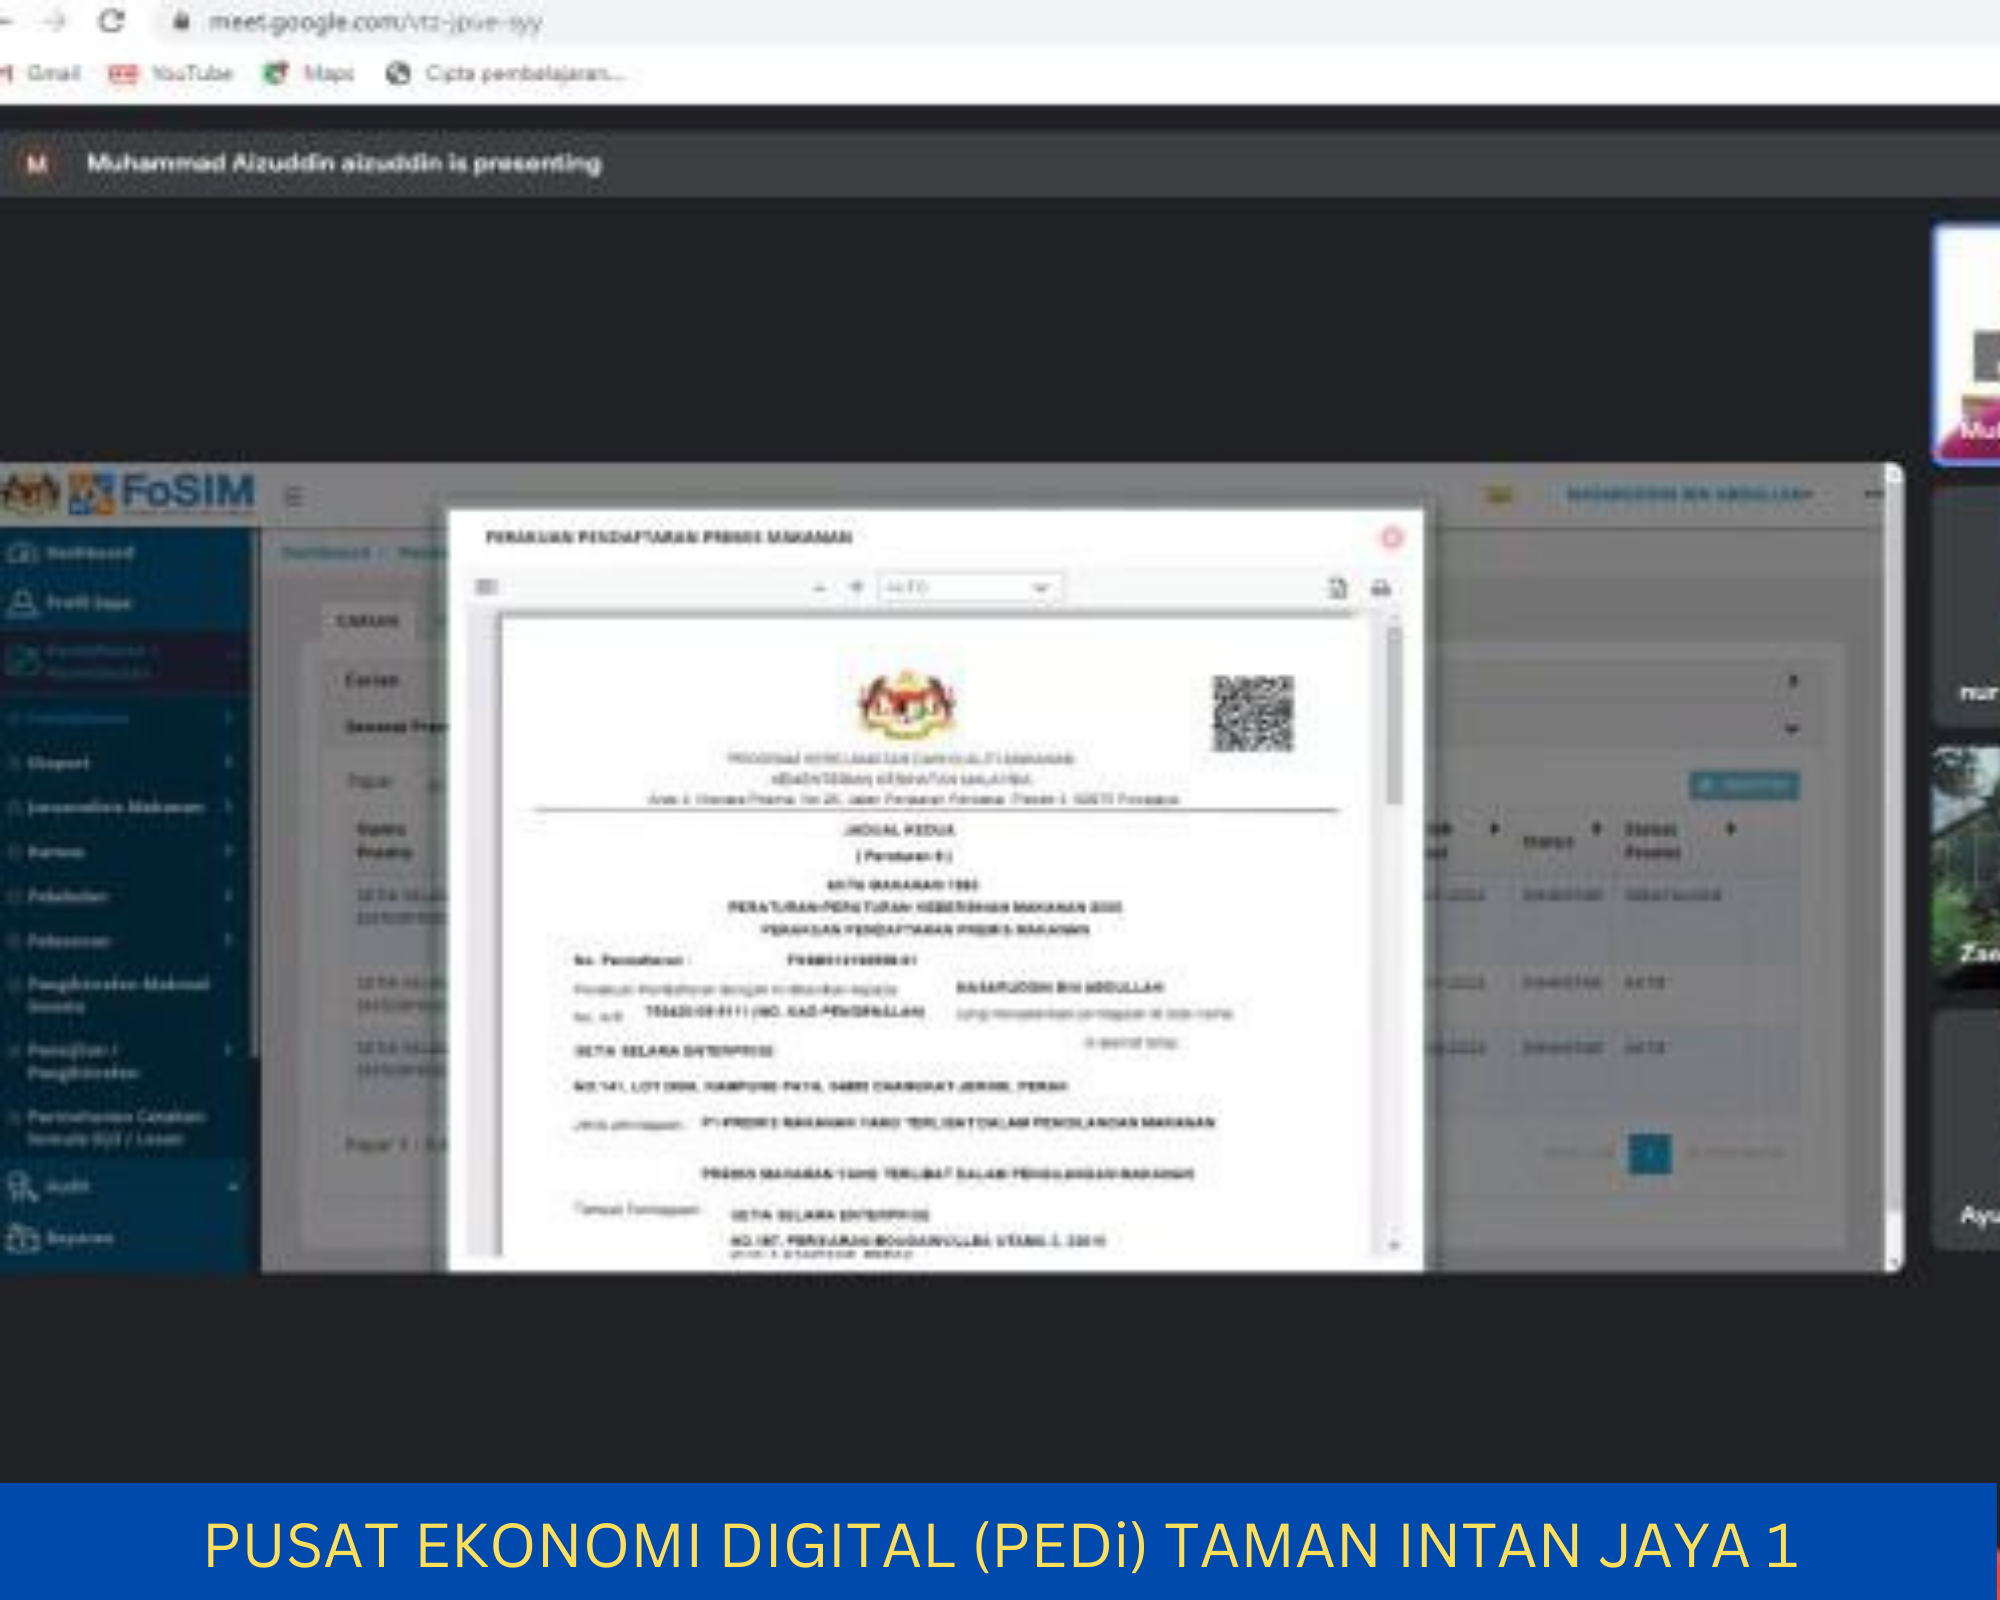Click the PDF print icon
The width and height of the screenshot is (2000, 1600).
1381,587
